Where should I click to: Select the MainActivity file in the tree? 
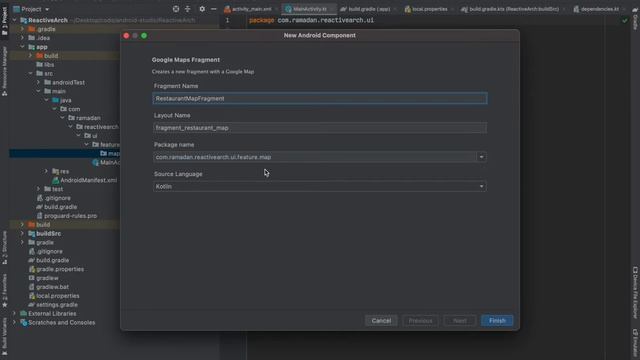[106, 162]
